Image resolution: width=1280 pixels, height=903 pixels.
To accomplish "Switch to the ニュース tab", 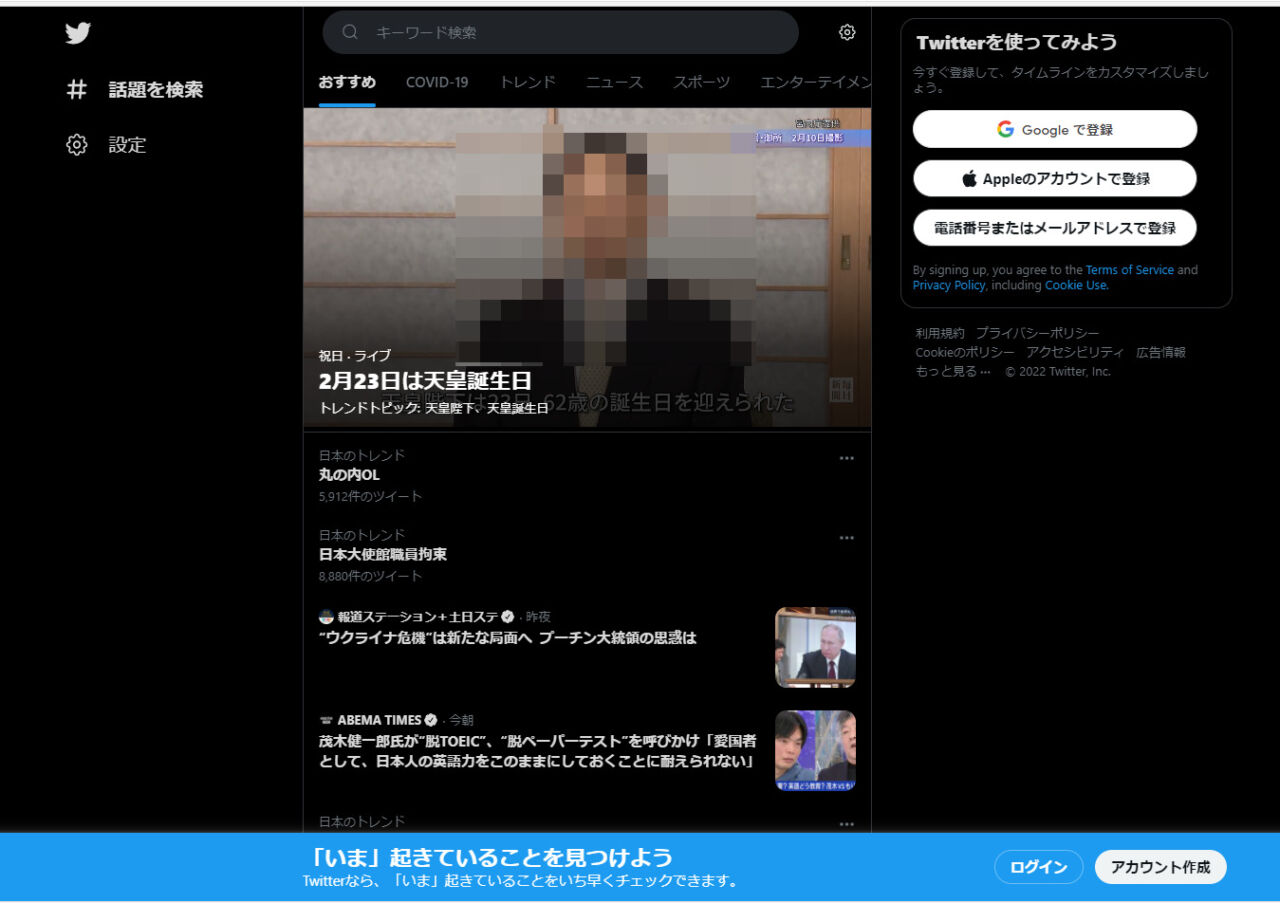I will click(614, 82).
